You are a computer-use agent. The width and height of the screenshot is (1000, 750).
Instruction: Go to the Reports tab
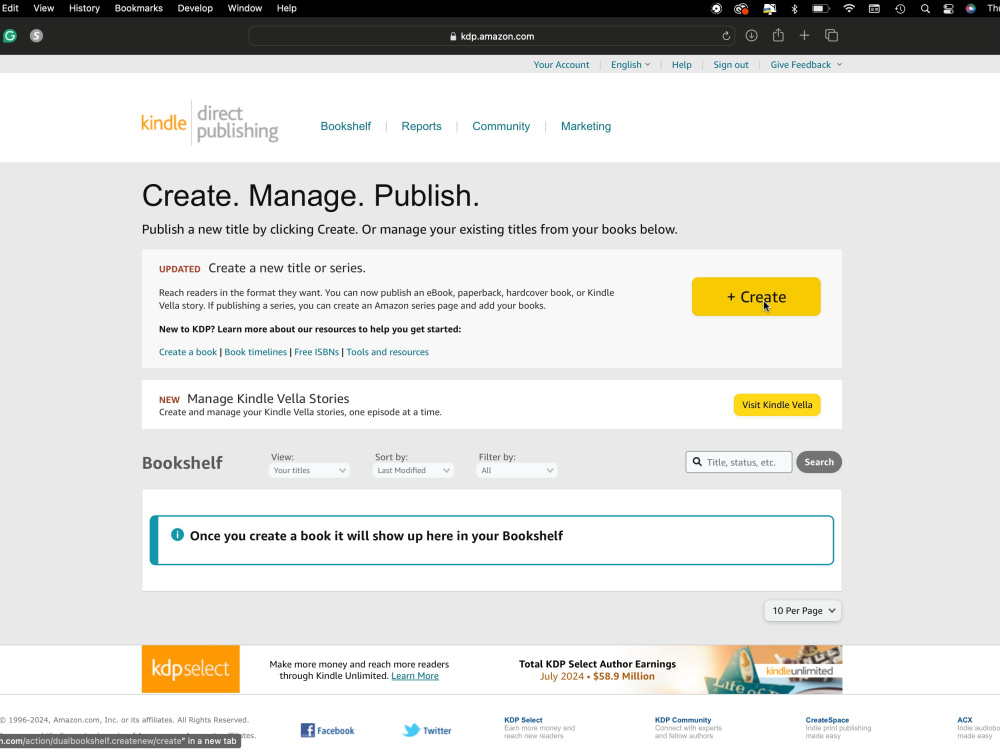coord(422,126)
